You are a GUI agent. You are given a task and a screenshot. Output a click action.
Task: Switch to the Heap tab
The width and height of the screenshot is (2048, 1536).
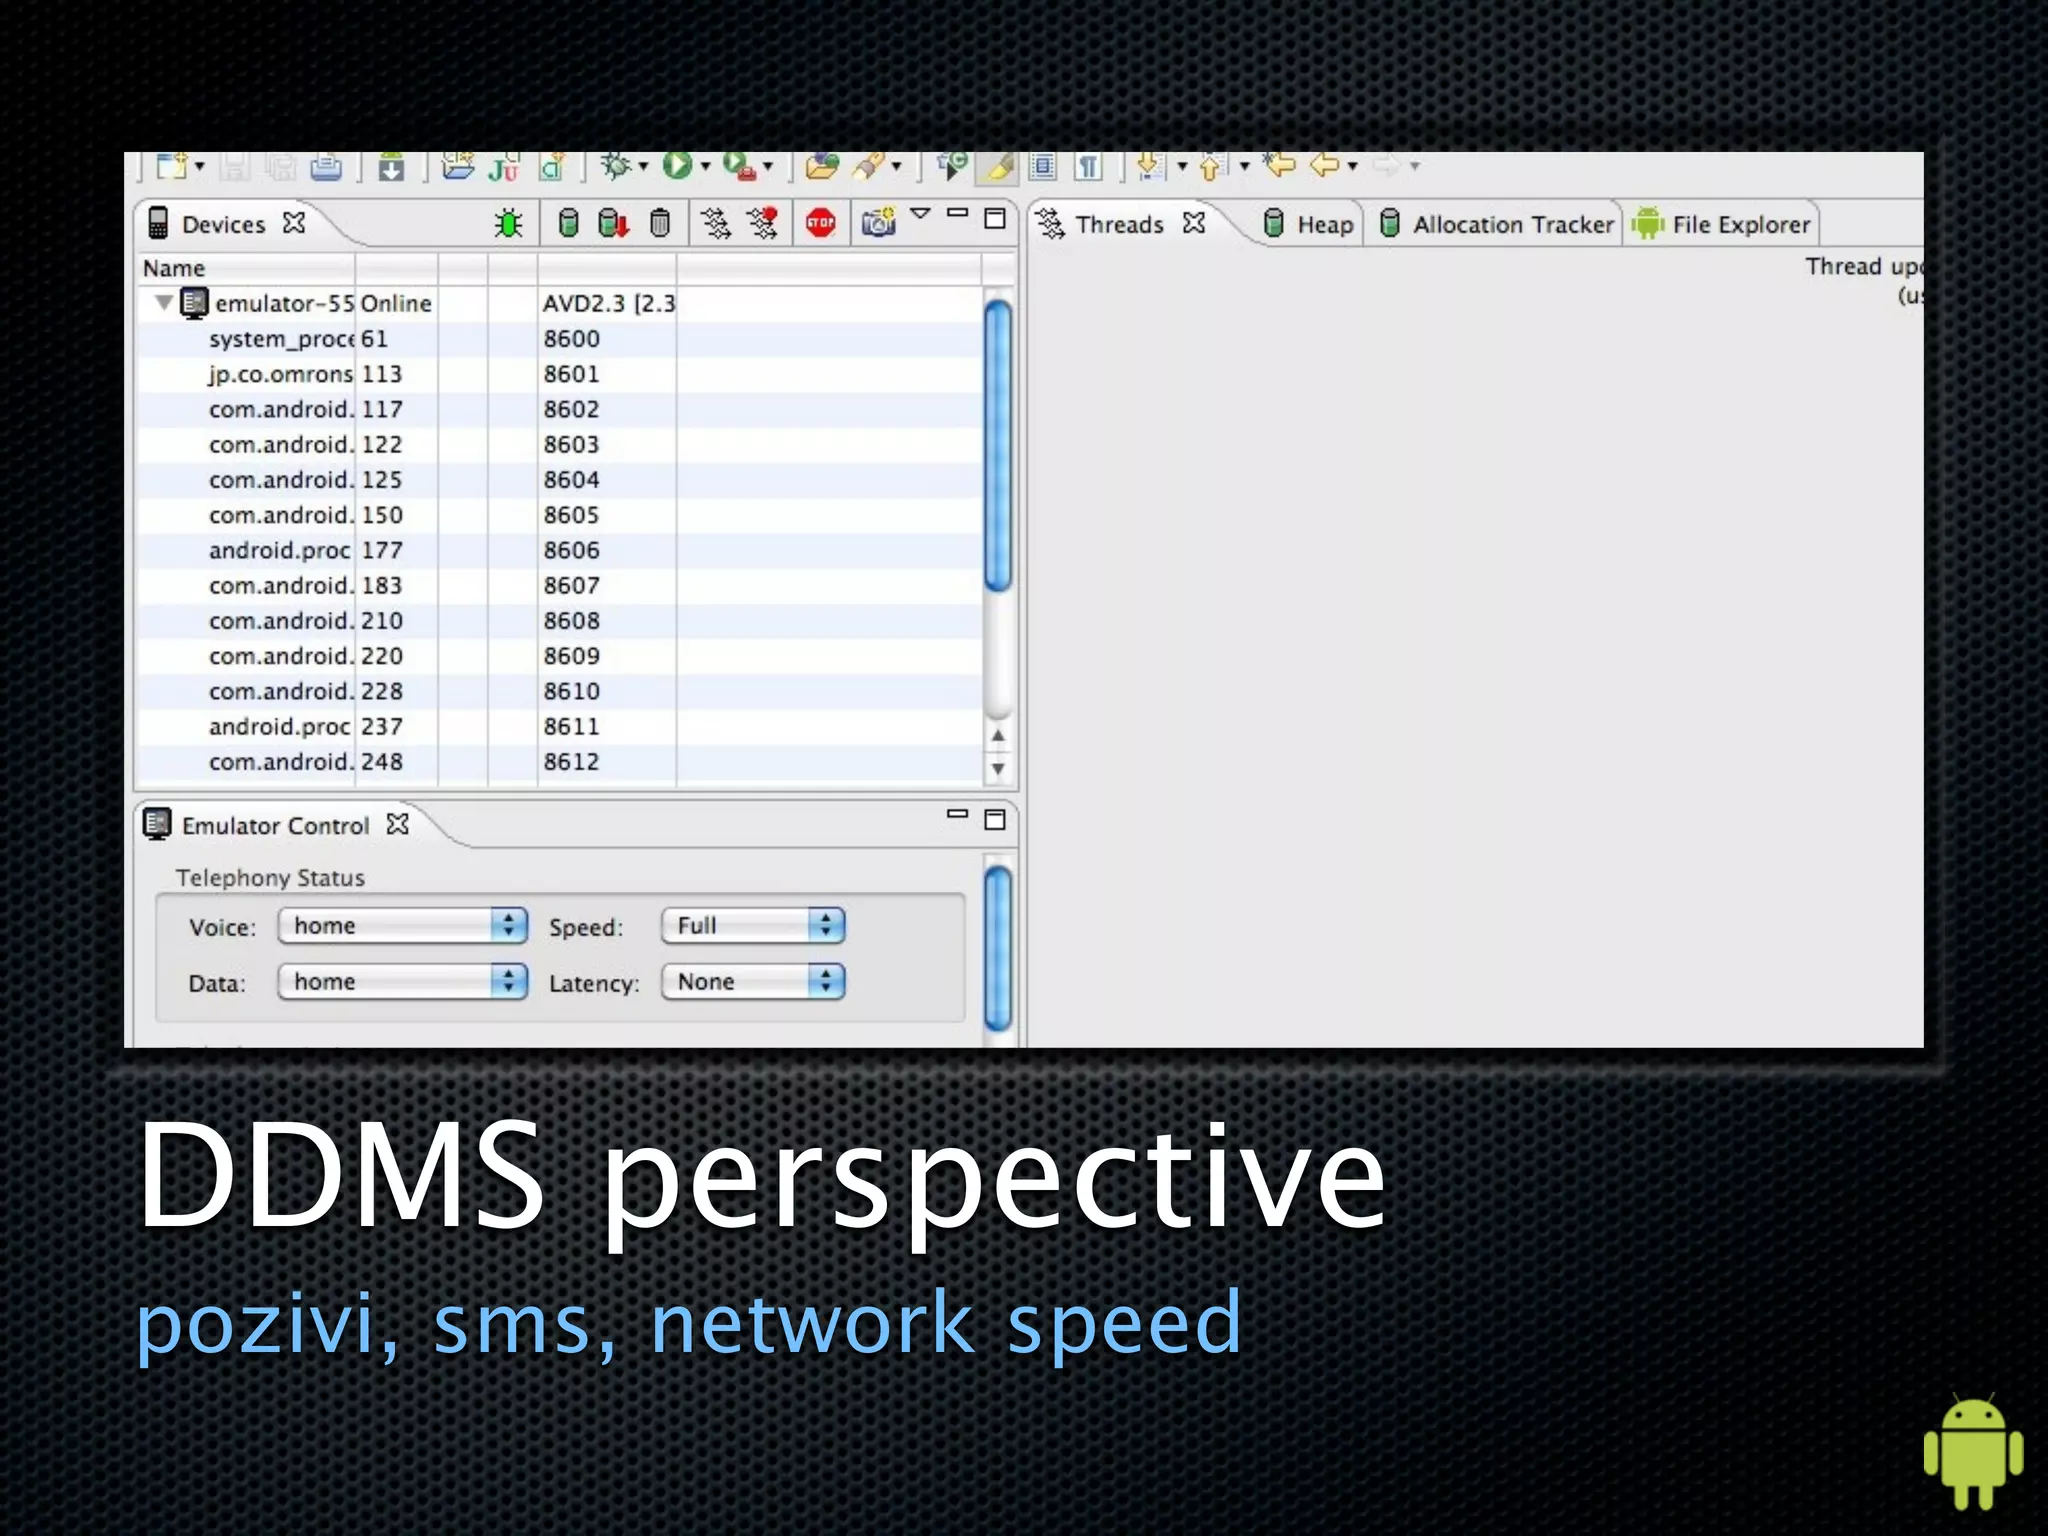(x=1310, y=224)
